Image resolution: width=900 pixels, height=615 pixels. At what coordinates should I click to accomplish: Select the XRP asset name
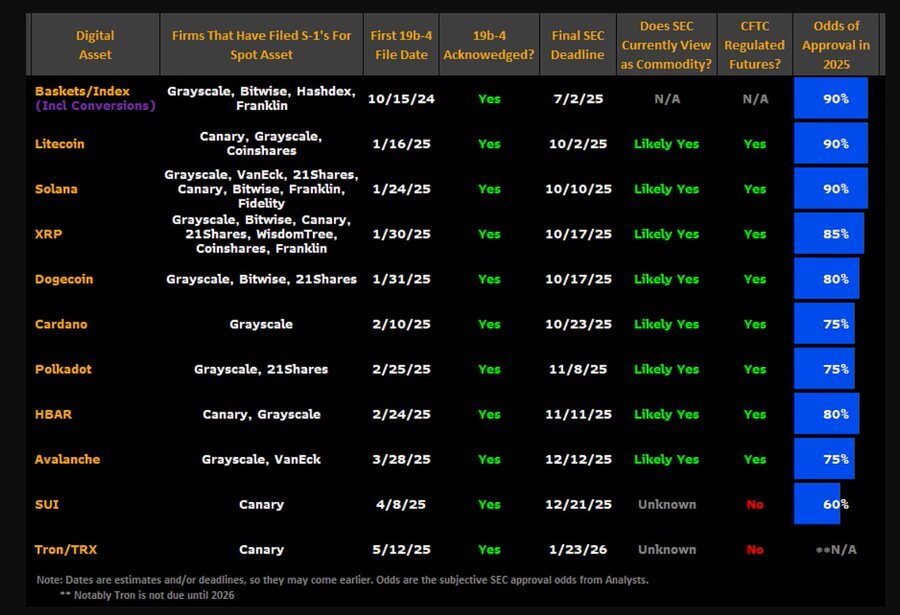point(48,234)
